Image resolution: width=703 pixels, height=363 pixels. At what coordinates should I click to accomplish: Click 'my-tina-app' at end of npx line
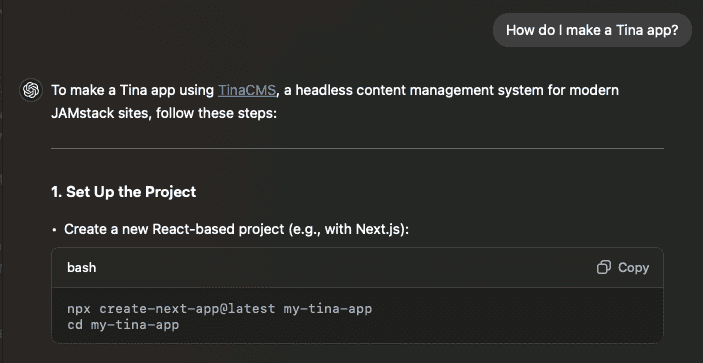[x=328, y=309]
